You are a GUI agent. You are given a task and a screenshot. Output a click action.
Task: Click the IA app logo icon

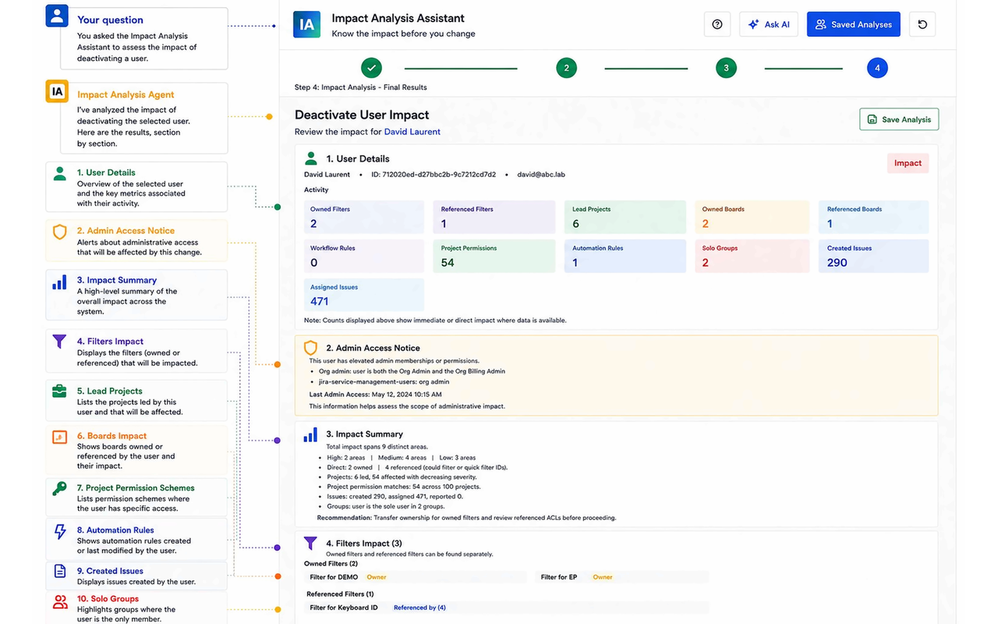pyautogui.click(x=307, y=25)
